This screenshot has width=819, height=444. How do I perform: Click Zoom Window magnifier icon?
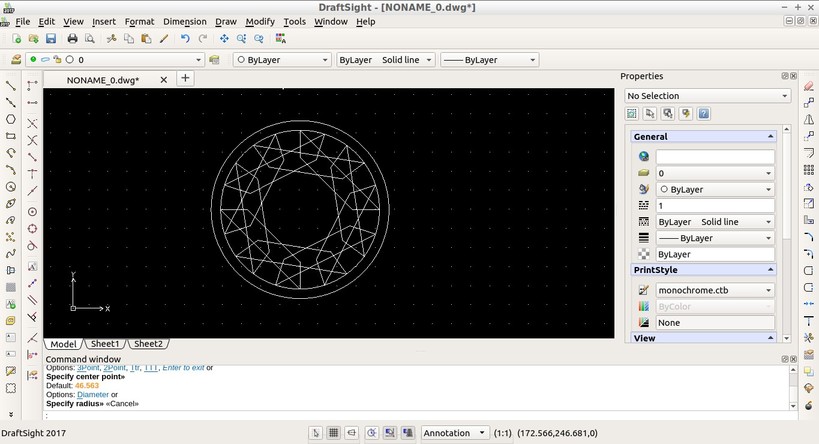tap(241, 39)
